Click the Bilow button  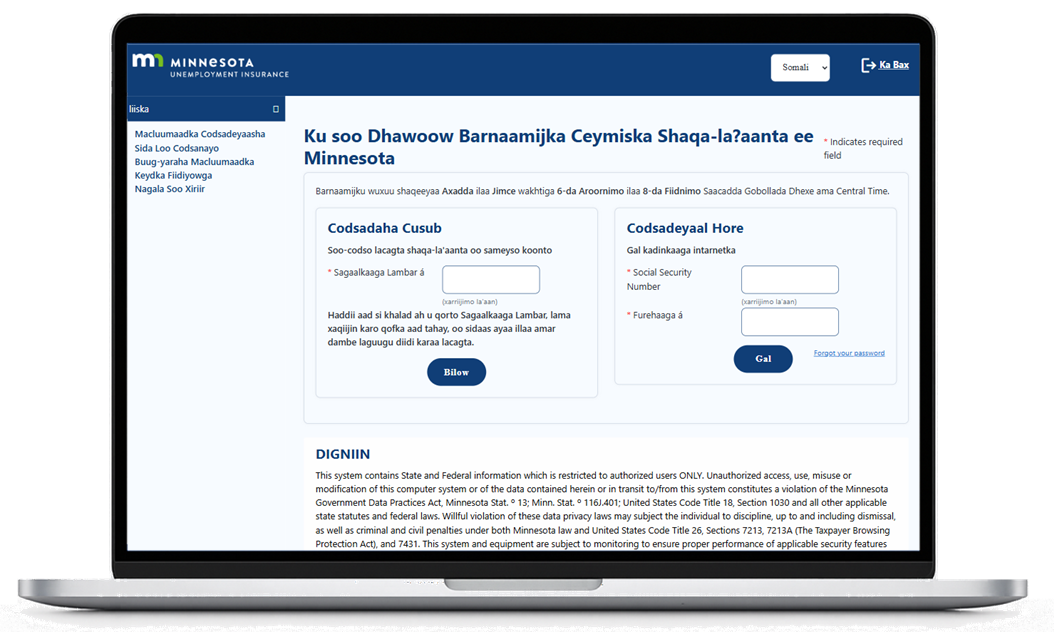coord(456,372)
